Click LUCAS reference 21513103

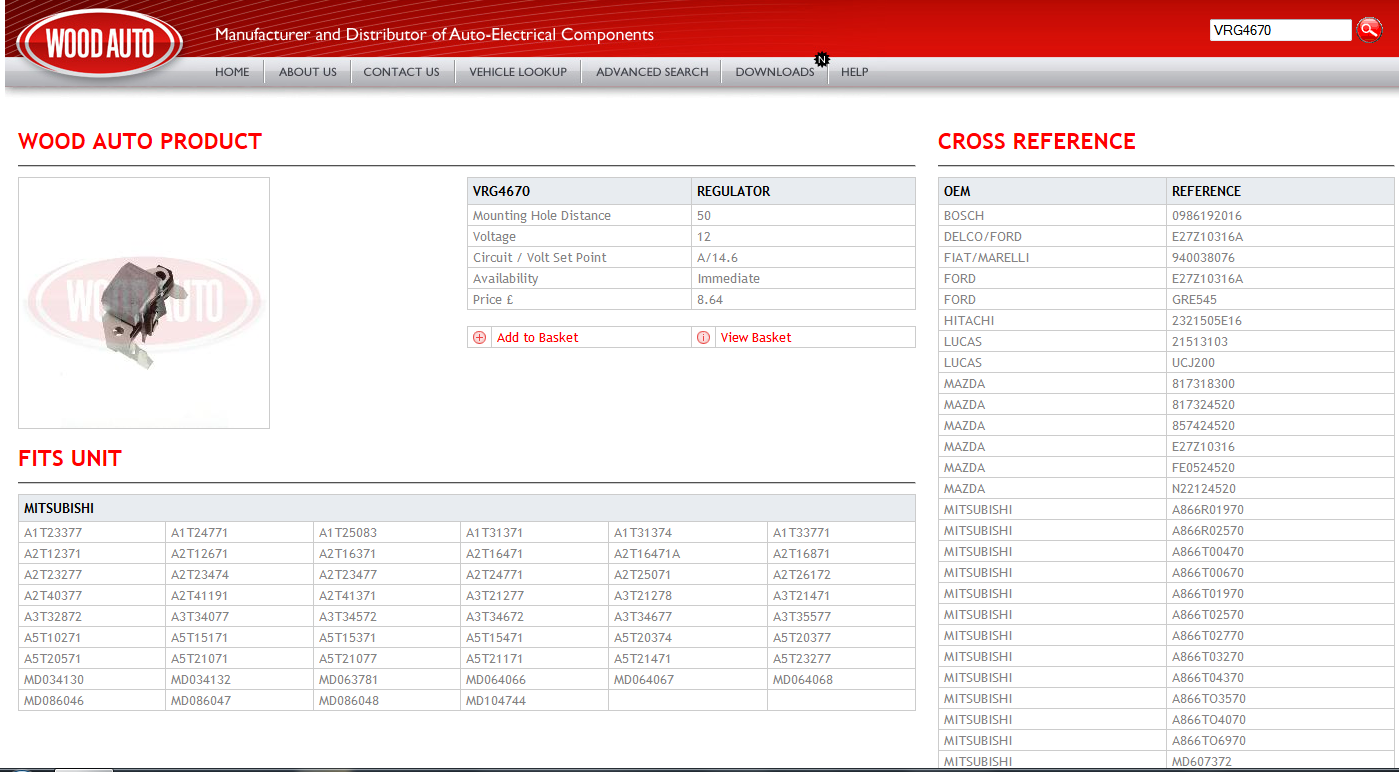1200,342
